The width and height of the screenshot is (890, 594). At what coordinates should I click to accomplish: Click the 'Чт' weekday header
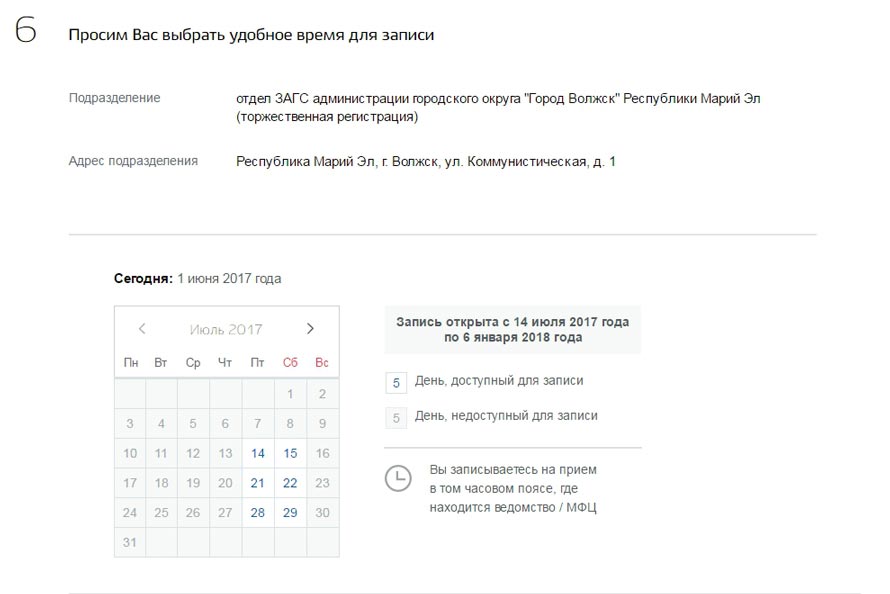pyautogui.click(x=225, y=363)
